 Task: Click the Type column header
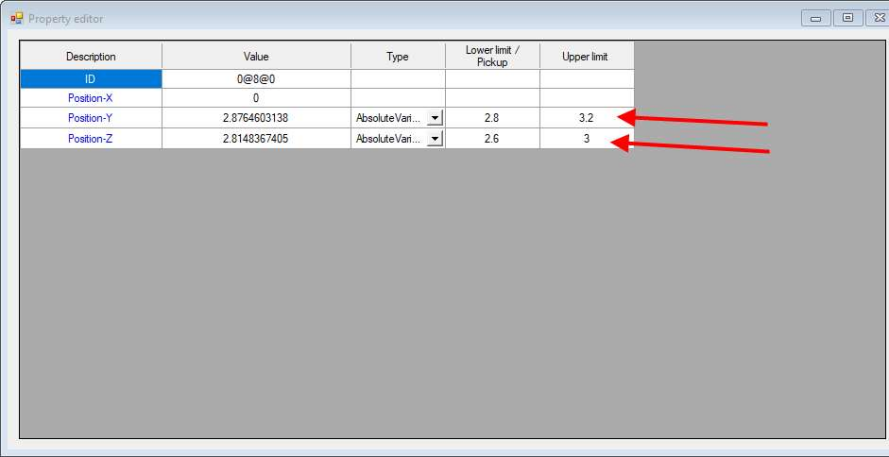(398, 56)
